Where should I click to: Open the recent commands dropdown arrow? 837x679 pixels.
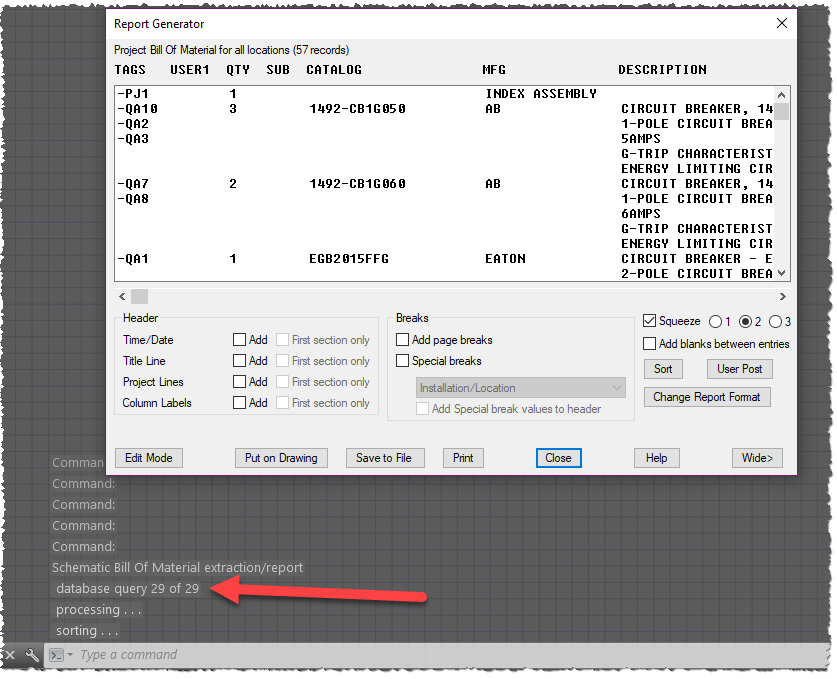tap(69, 655)
